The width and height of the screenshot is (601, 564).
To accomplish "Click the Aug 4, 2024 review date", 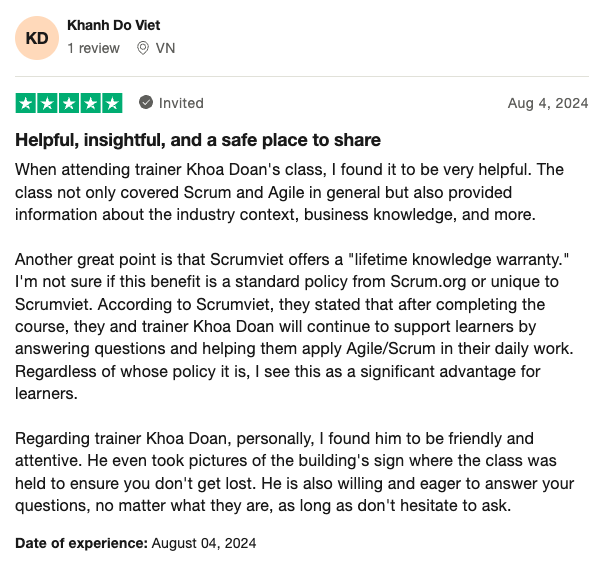I will point(548,103).
